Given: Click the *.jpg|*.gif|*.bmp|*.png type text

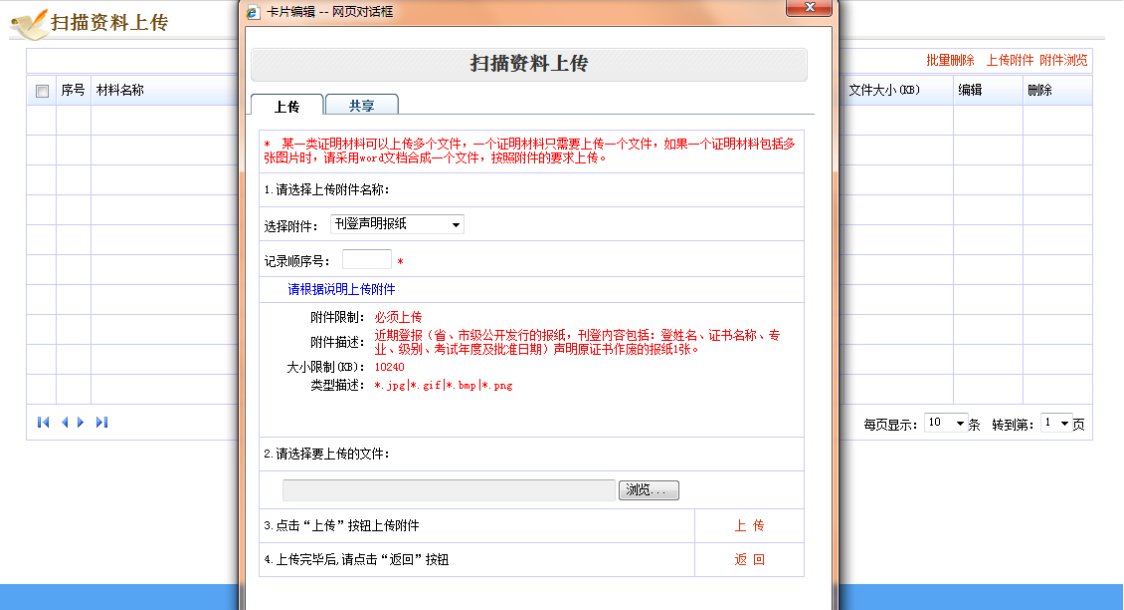Looking at the screenshot, I should [x=443, y=386].
